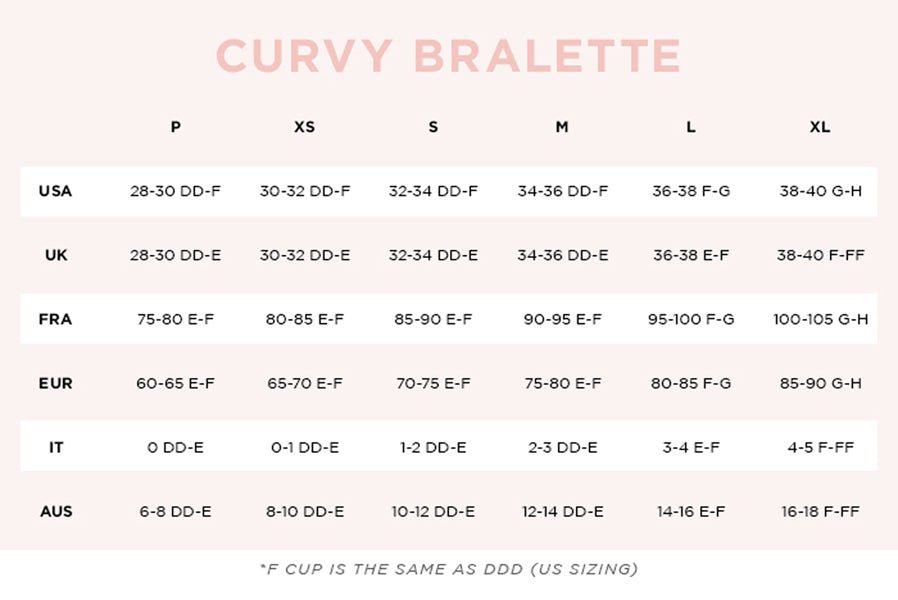This screenshot has width=898, height=600.
Task: Click the USA 28-30 DD-F cell
Action: click(x=175, y=191)
